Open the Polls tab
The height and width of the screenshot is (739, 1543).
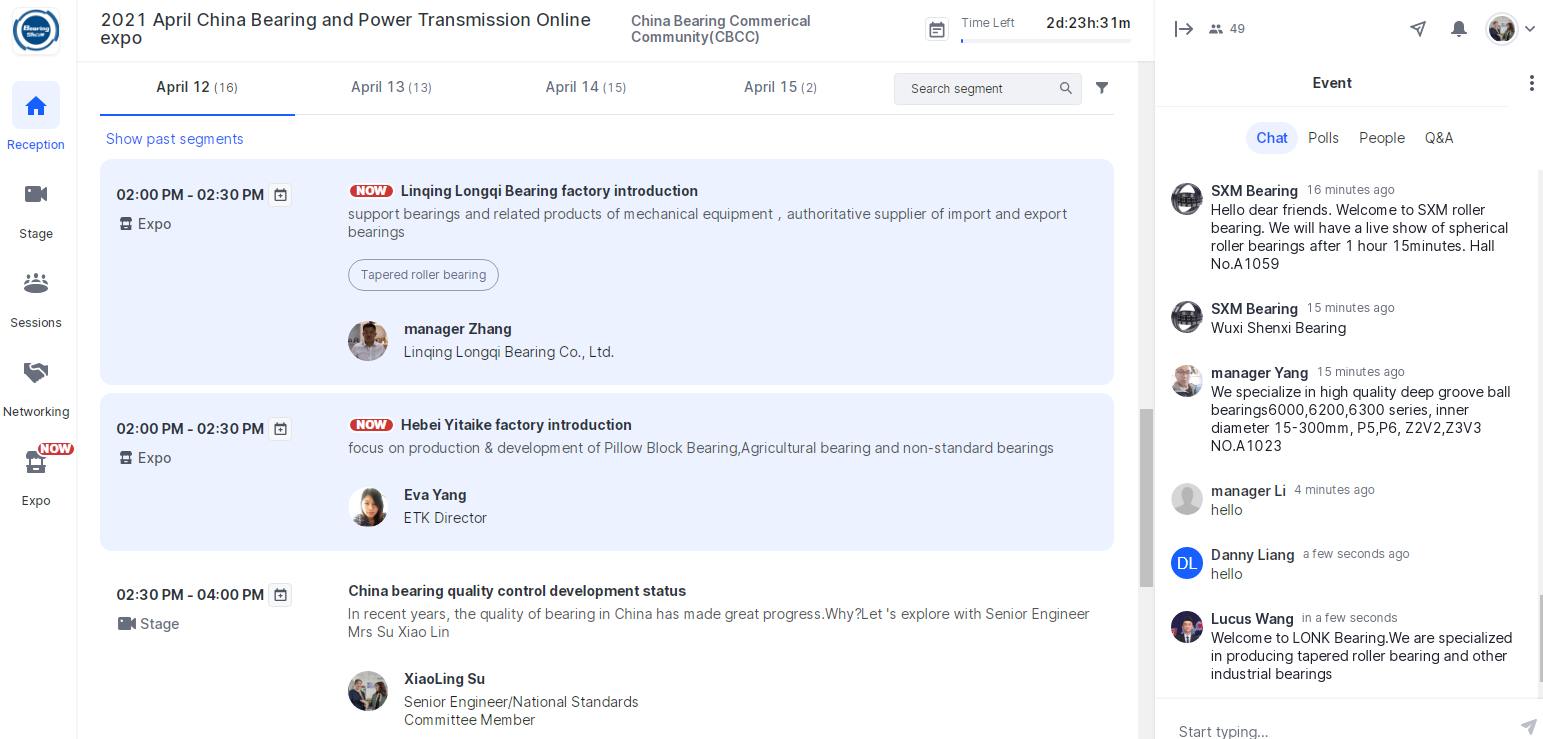pyautogui.click(x=1323, y=138)
